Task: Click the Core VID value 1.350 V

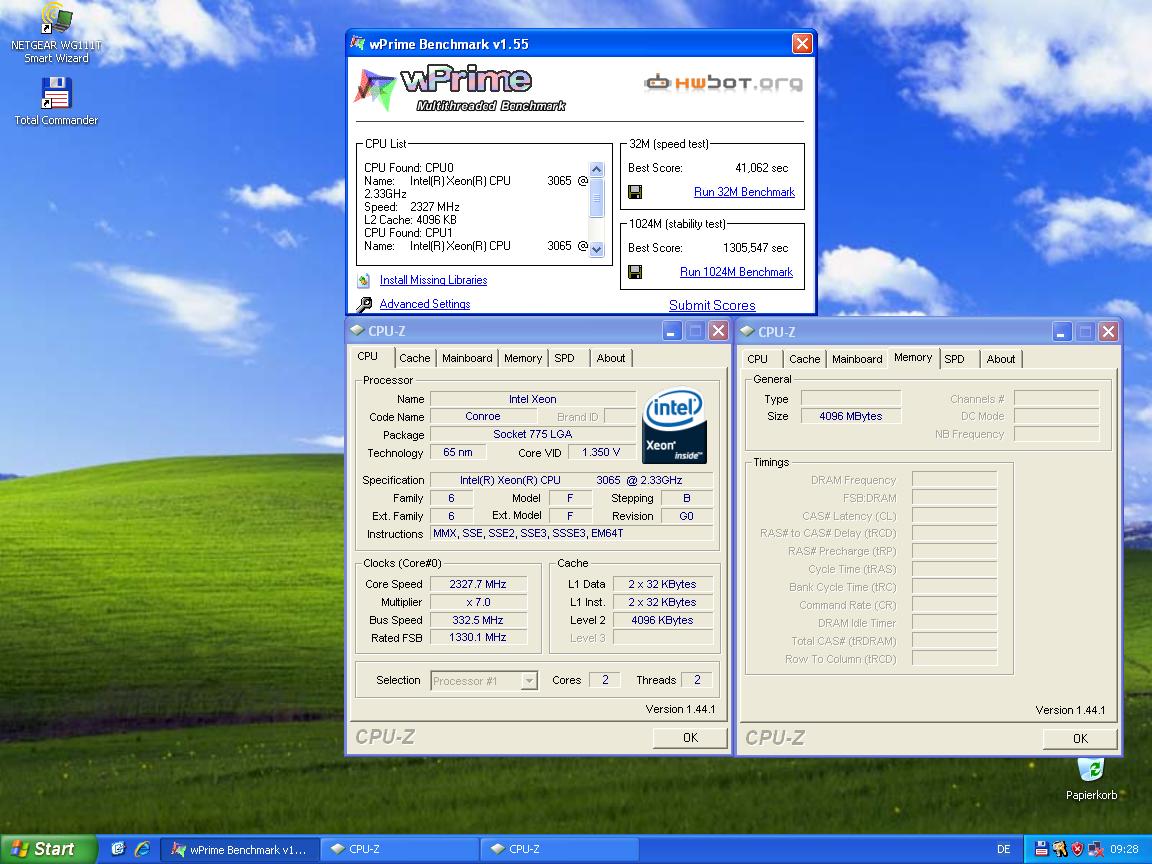Action: pyautogui.click(x=600, y=453)
